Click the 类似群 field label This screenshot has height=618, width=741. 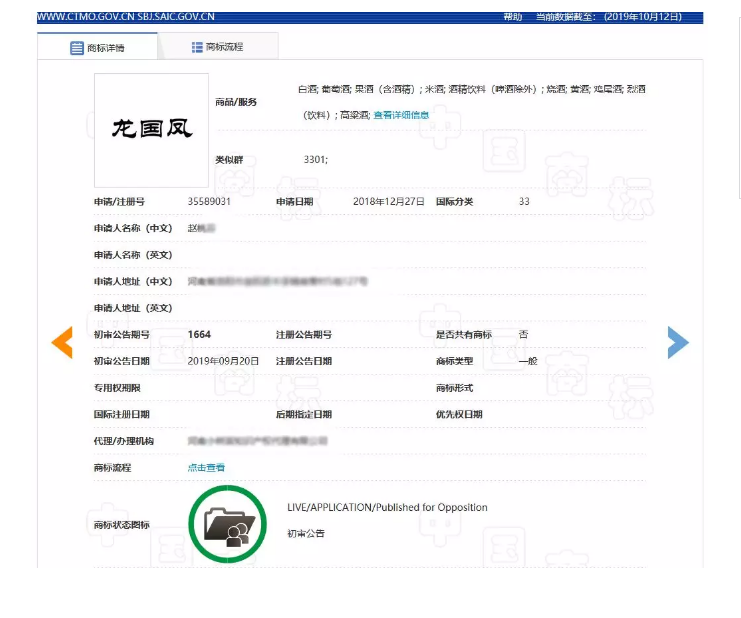[x=229, y=160]
